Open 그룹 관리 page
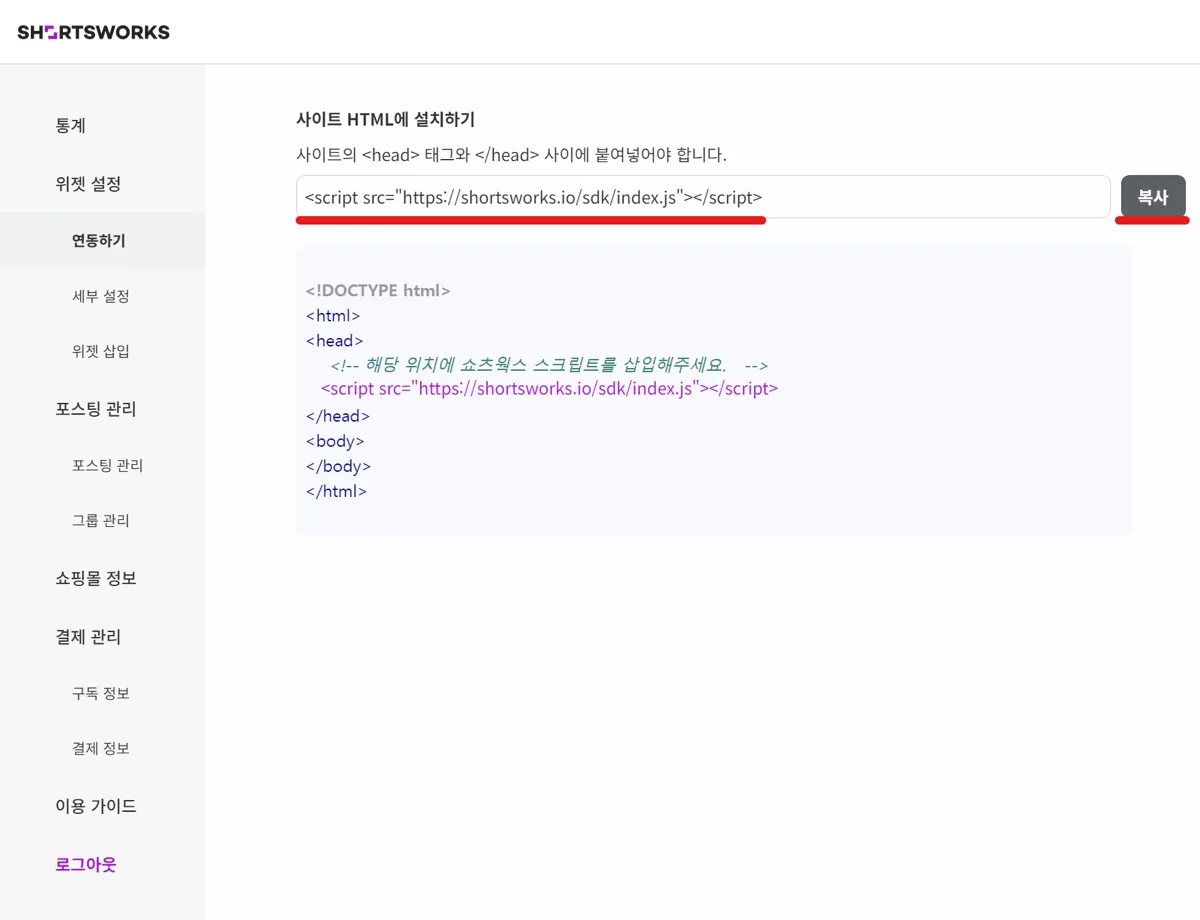 (x=101, y=520)
